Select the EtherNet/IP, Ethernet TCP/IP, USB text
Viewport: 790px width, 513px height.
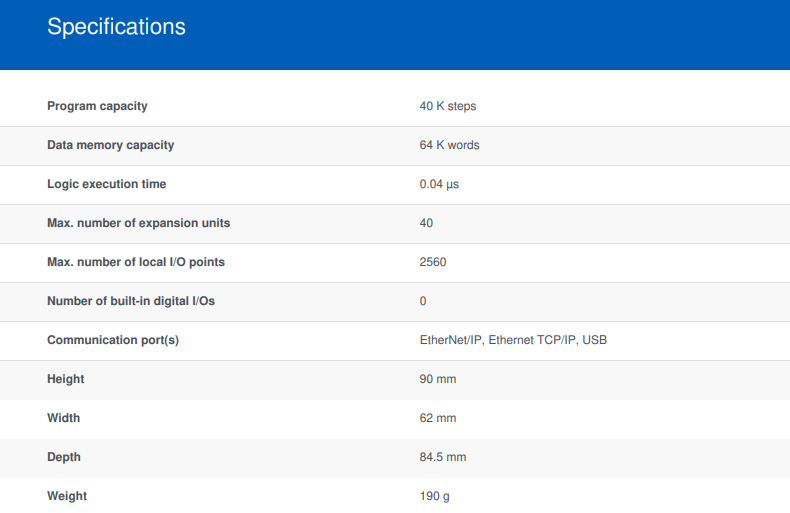[513, 340]
